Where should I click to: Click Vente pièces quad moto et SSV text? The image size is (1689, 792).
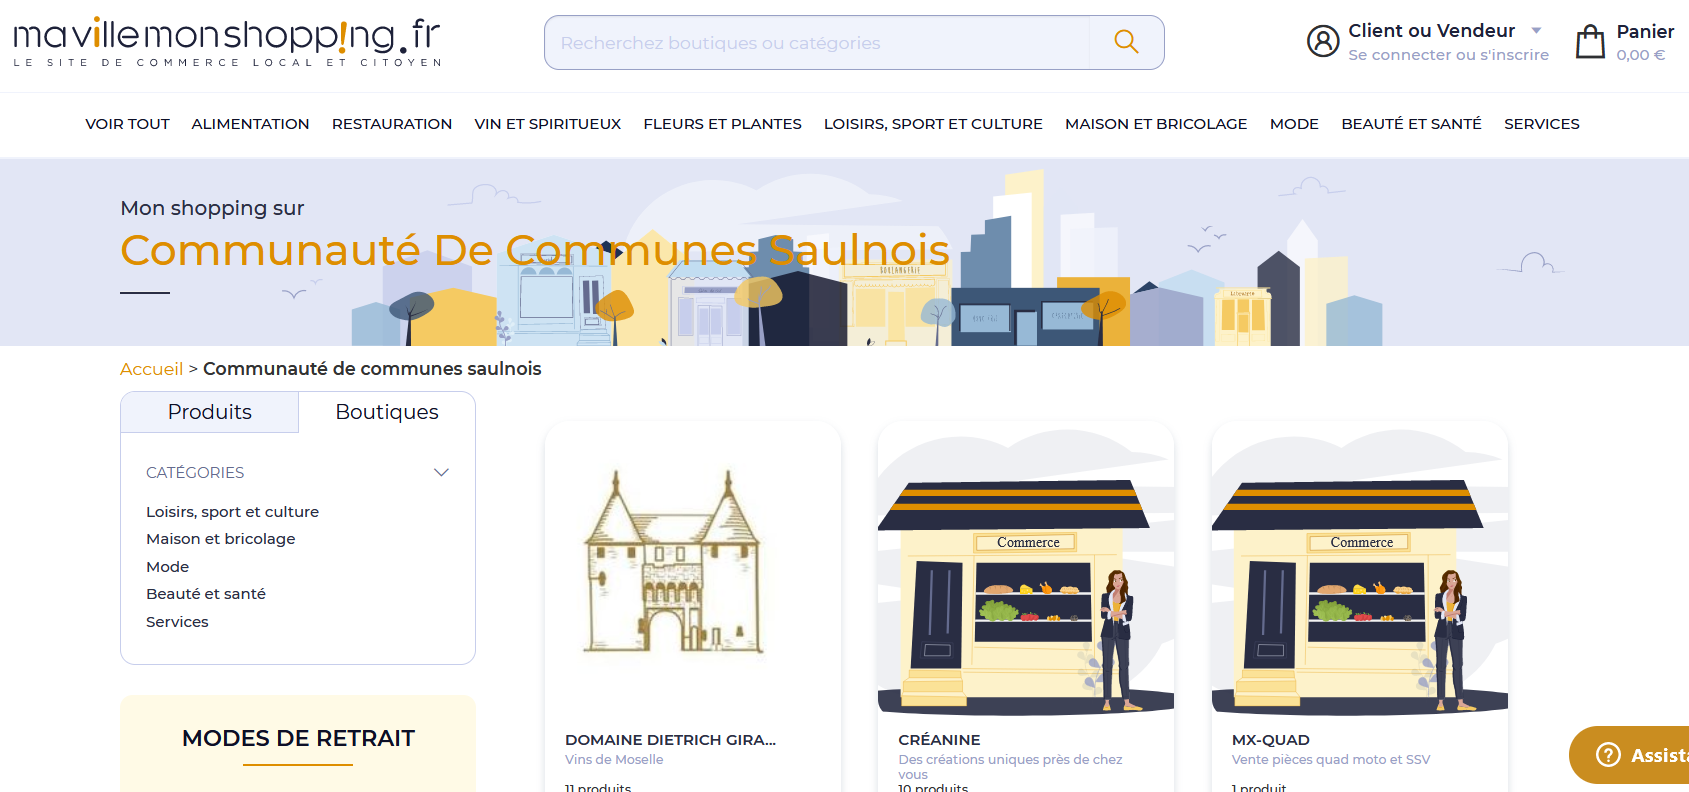point(1331,760)
